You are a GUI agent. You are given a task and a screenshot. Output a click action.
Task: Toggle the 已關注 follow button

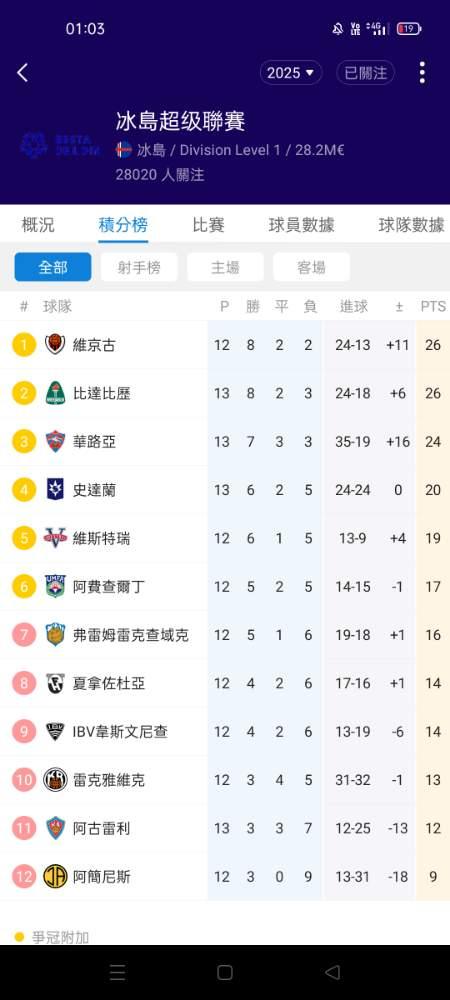(x=366, y=73)
